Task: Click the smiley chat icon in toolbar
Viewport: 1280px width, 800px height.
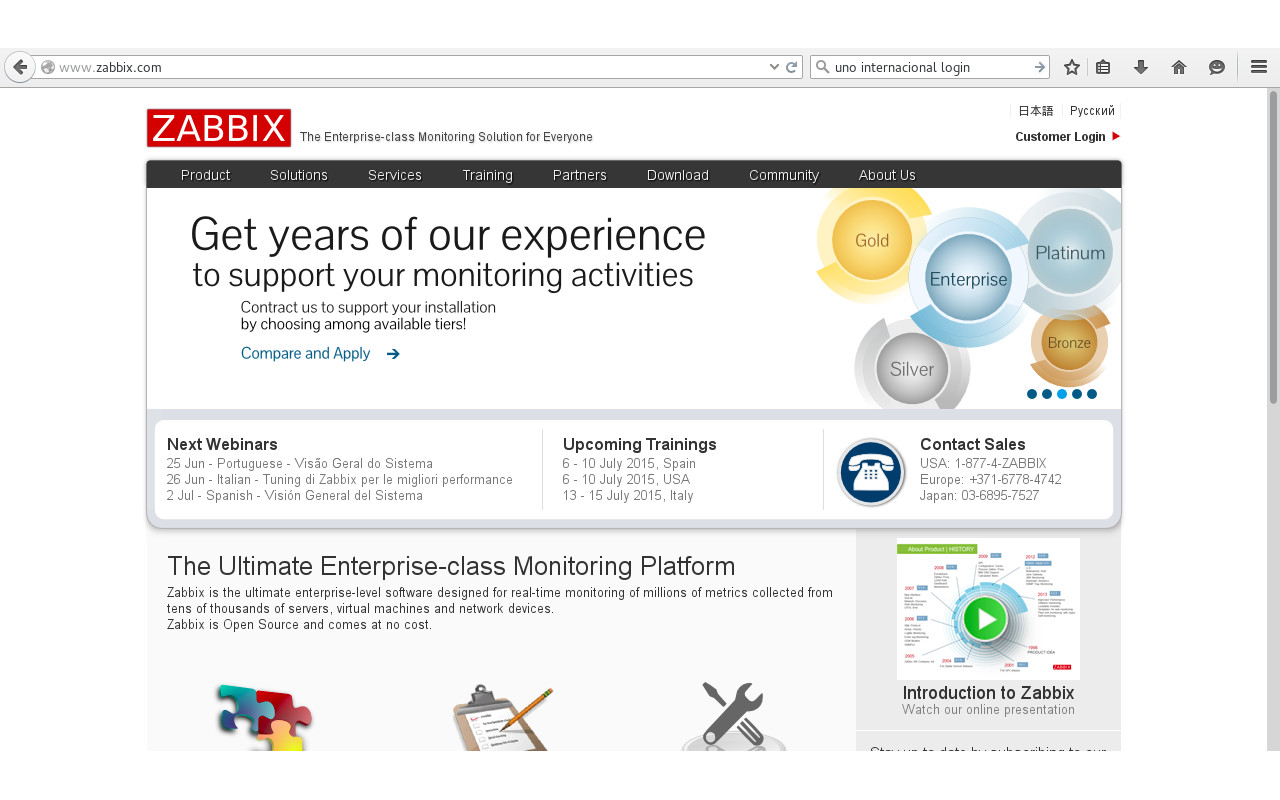Action: tap(1217, 67)
